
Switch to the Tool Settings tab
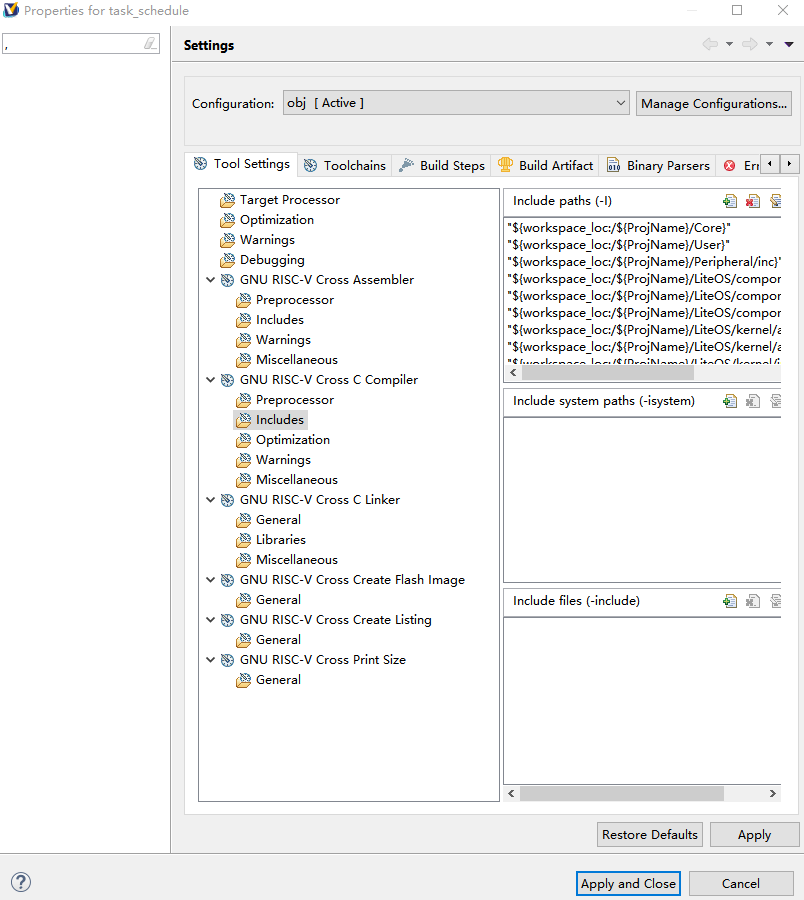tap(242, 164)
